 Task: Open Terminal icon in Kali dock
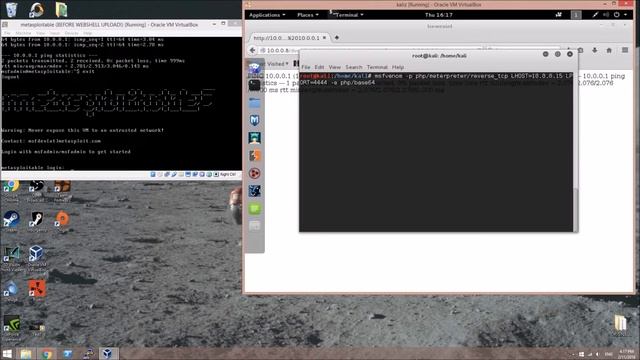click(x=254, y=85)
